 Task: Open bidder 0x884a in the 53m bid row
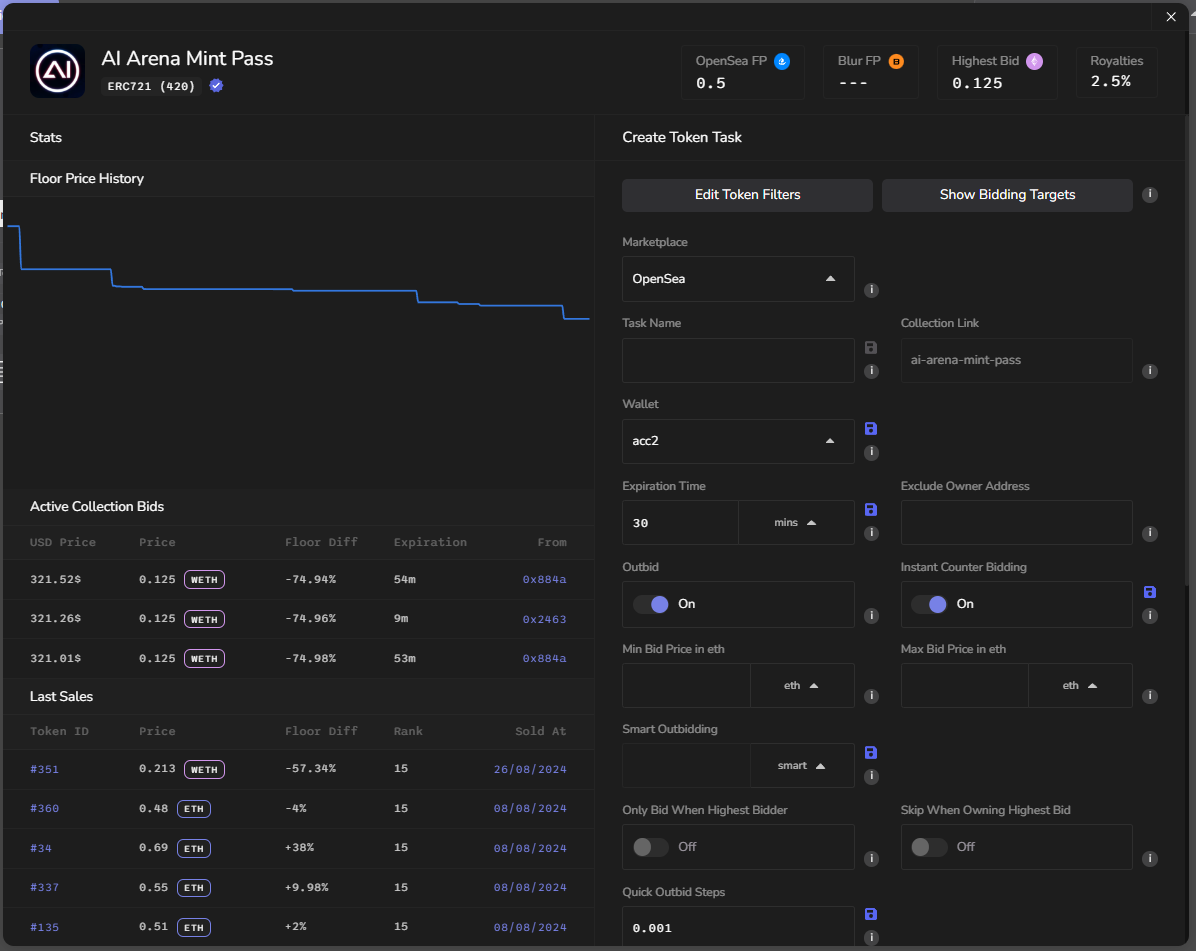point(544,658)
